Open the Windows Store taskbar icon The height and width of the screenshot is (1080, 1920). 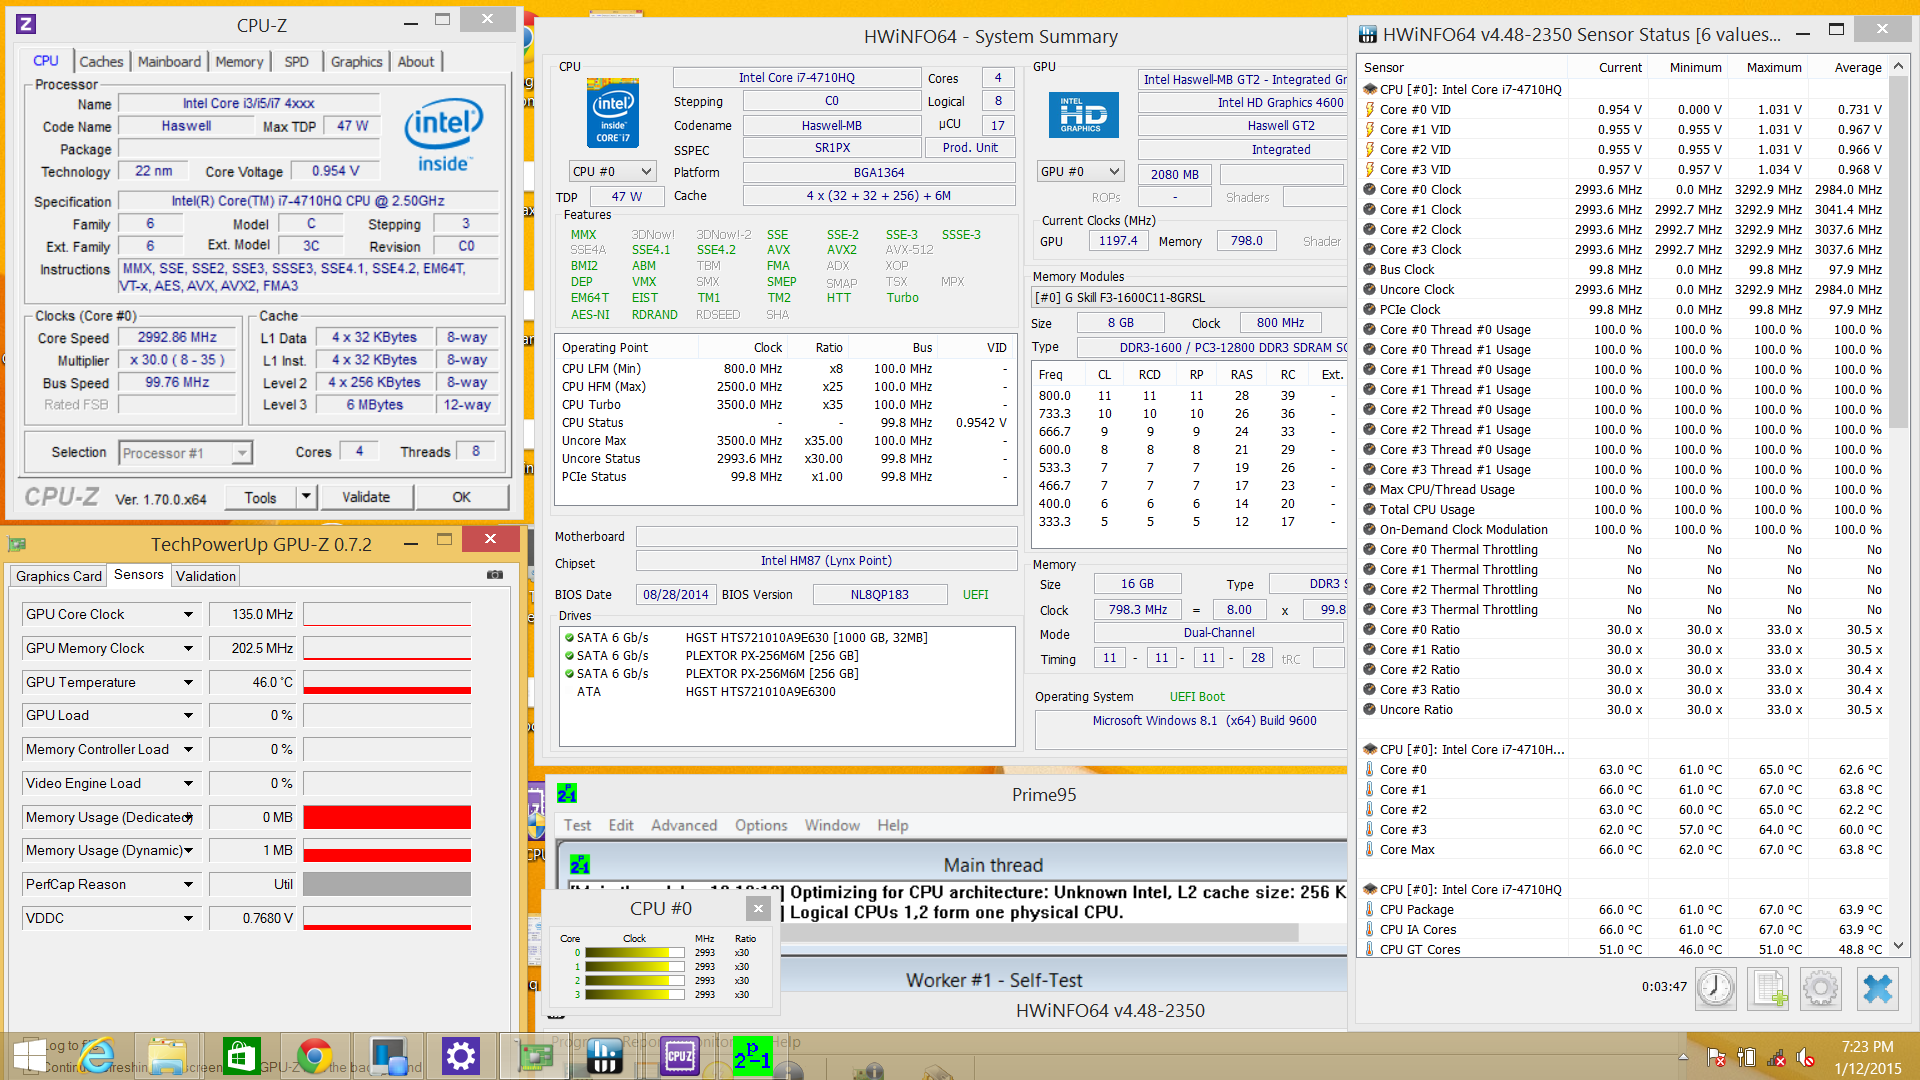click(x=241, y=1056)
